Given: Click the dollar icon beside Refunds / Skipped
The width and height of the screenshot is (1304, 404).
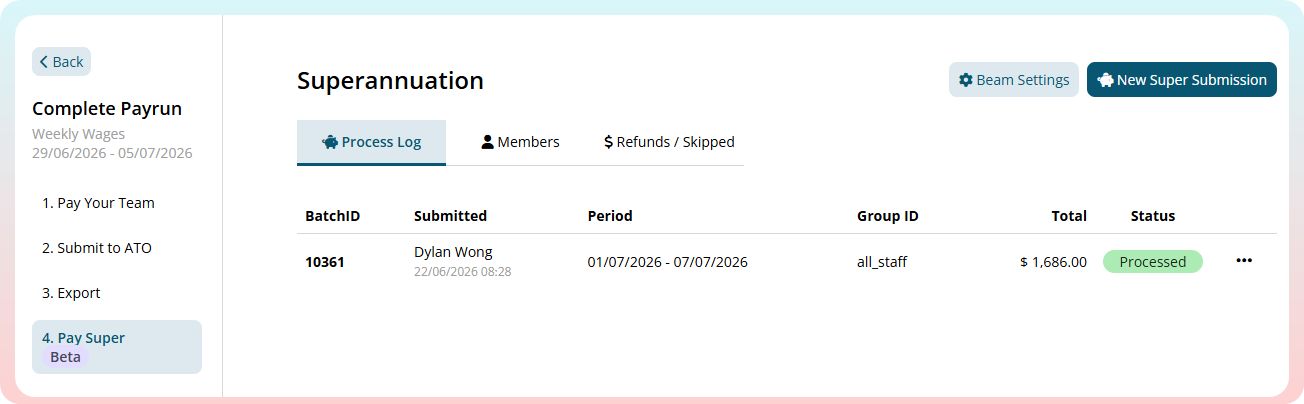Looking at the screenshot, I should [608, 142].
